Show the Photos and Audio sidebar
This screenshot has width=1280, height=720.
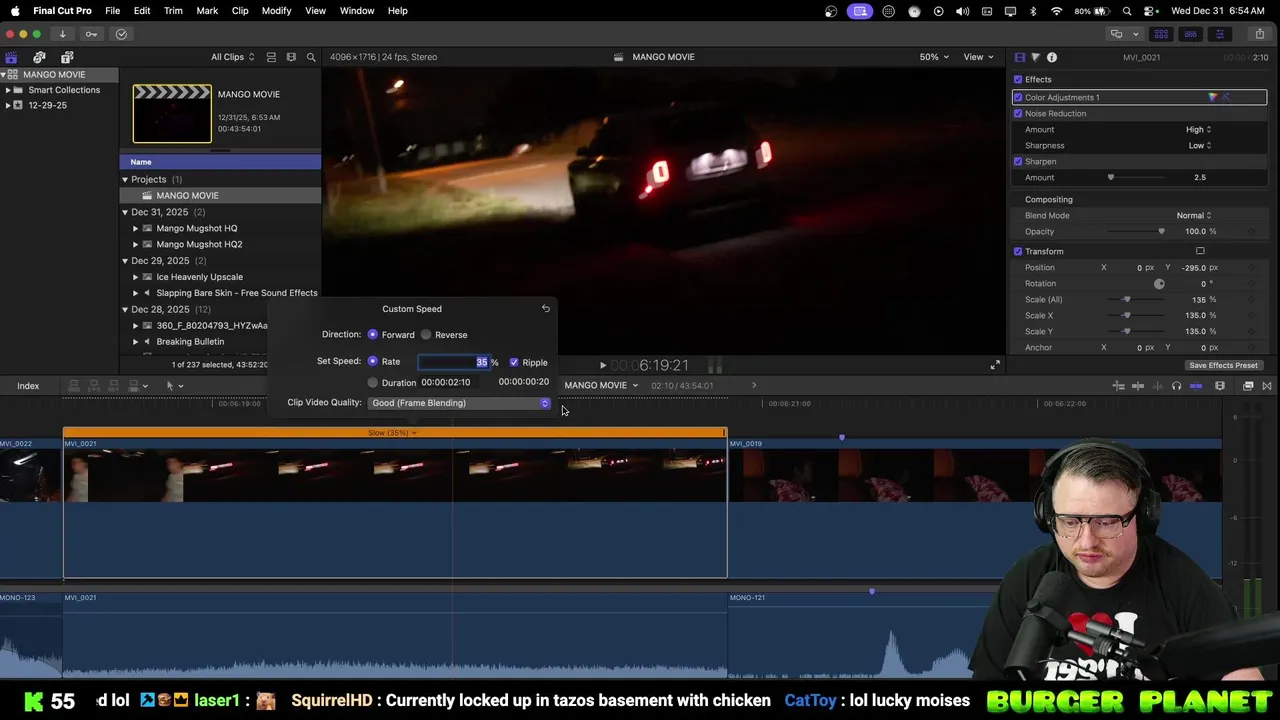click(39, 57)
